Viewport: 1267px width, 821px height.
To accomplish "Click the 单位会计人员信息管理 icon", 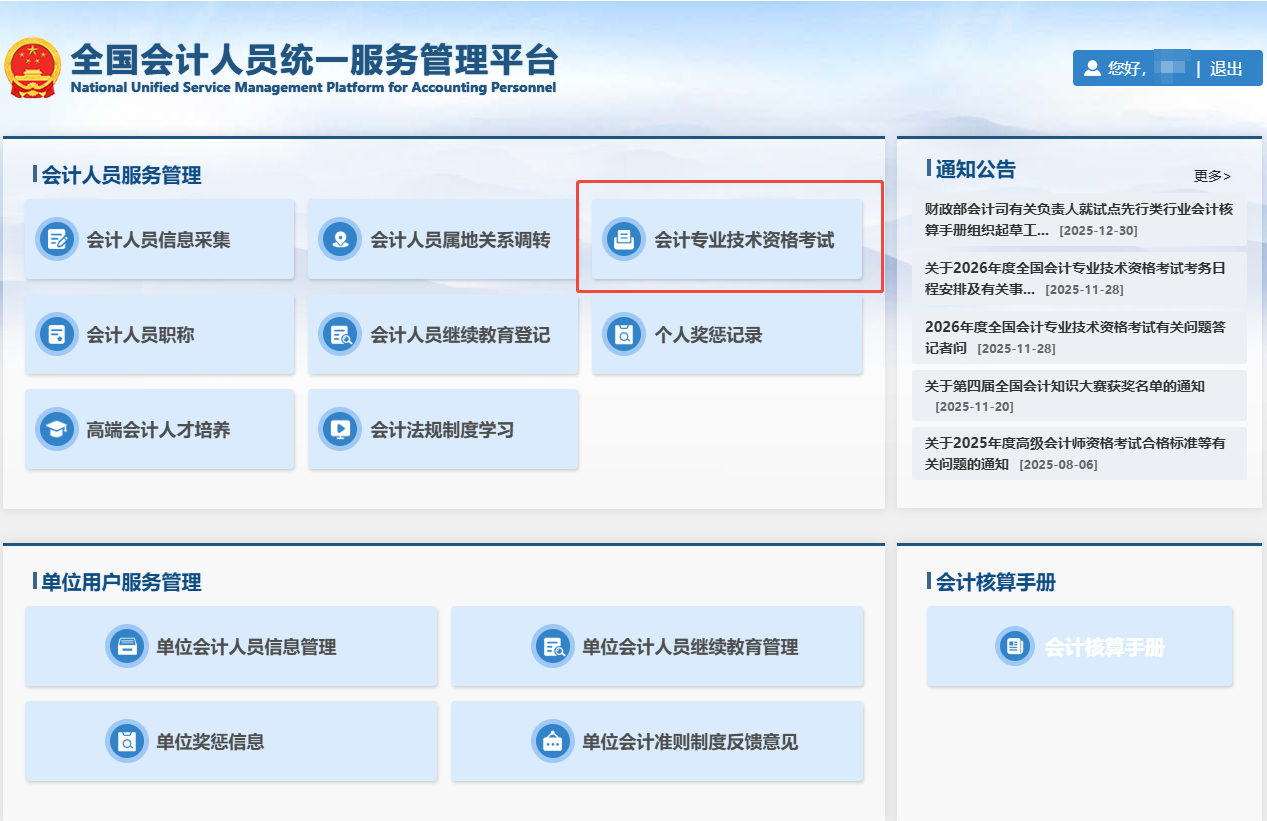I will pos(127,646).
